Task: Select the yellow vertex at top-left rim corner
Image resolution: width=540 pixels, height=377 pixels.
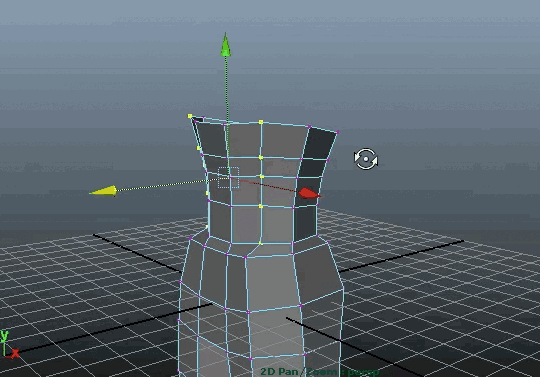Action: [x=190, y=116]
